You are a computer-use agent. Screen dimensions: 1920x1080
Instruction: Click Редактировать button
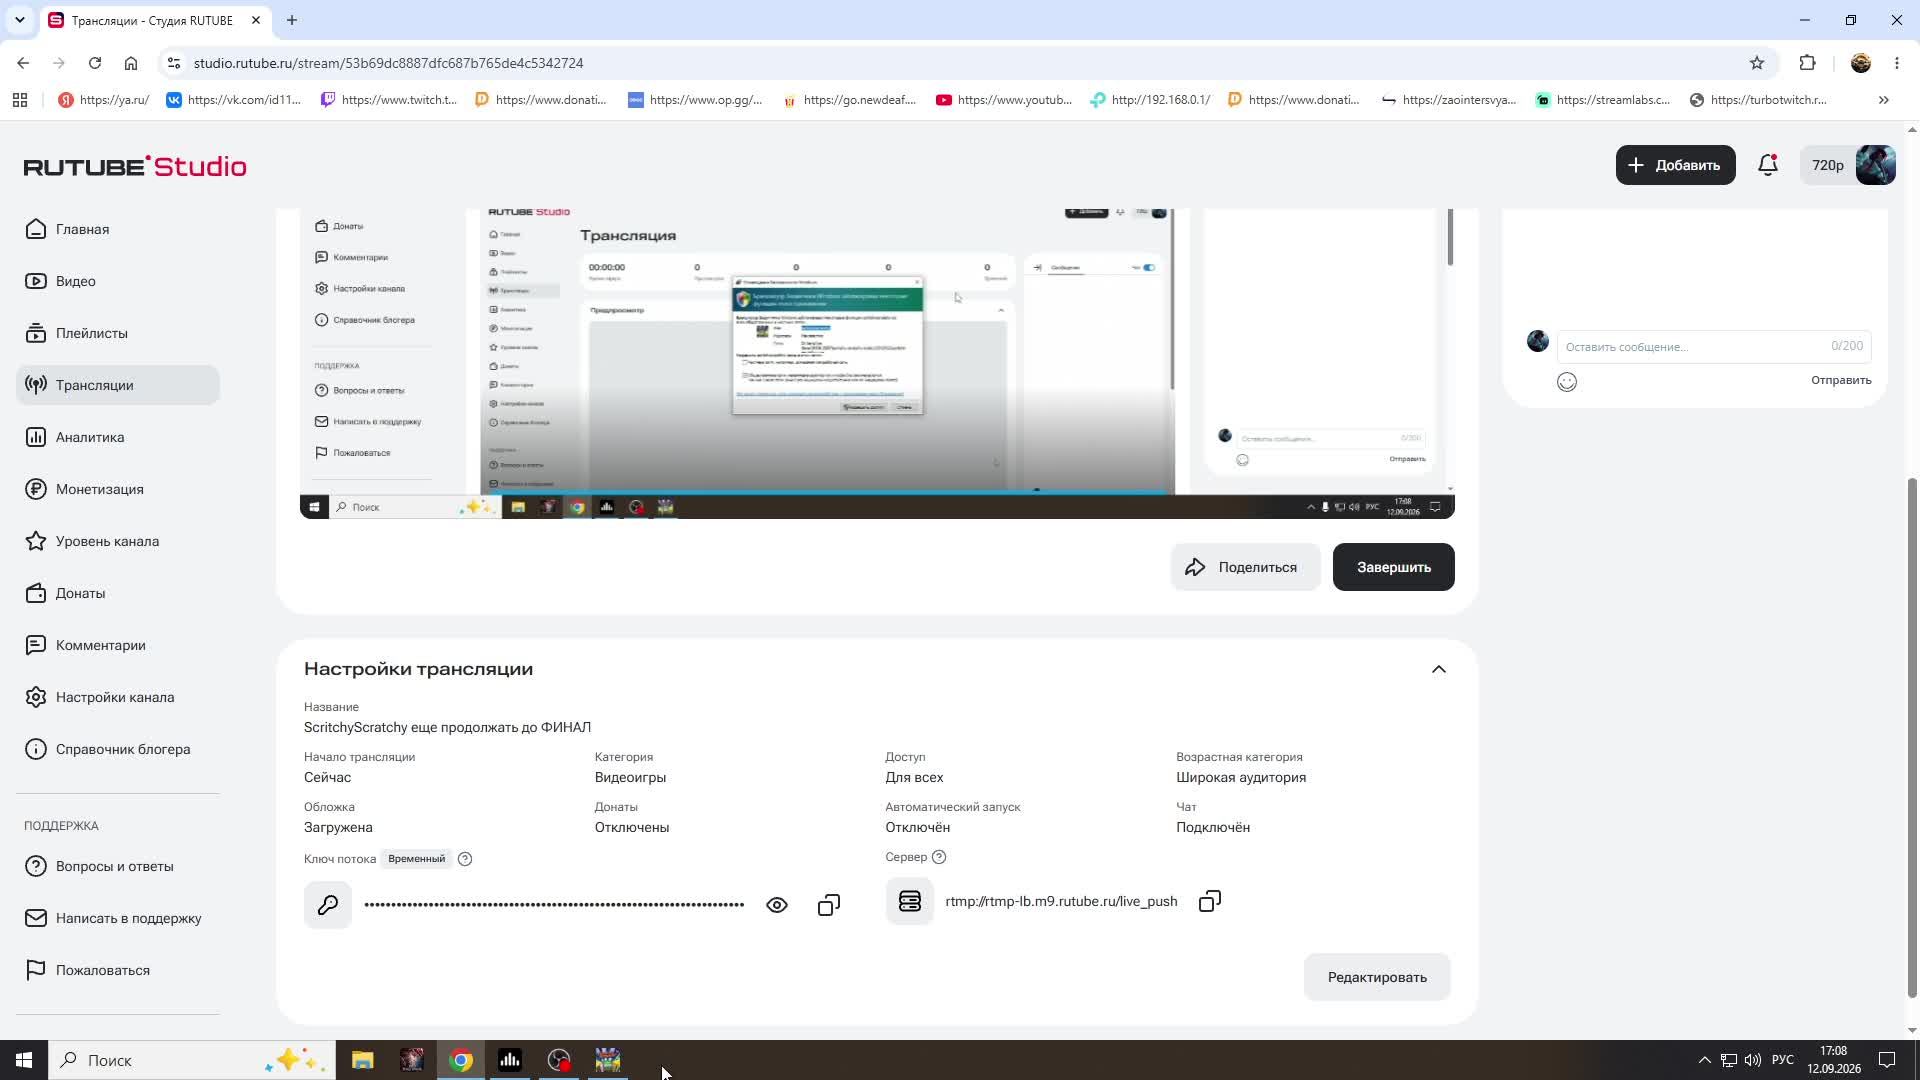1377,977
